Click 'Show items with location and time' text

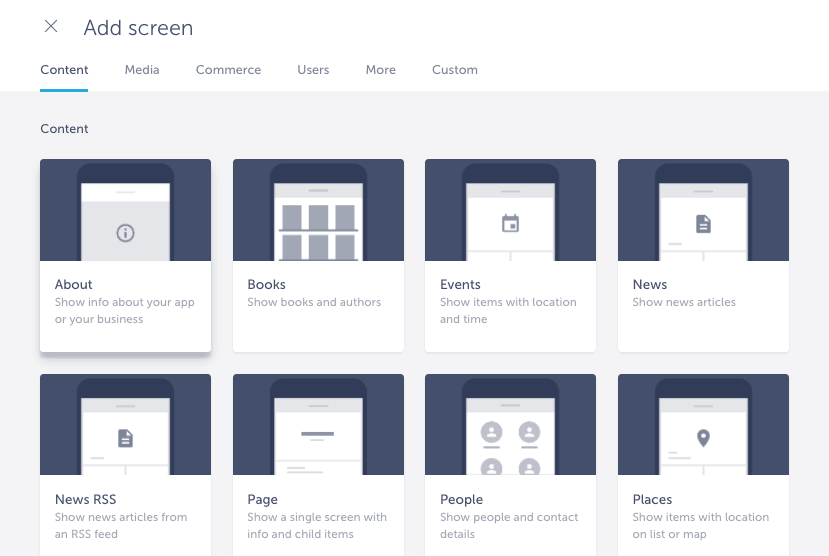click(x=508, y=310)
